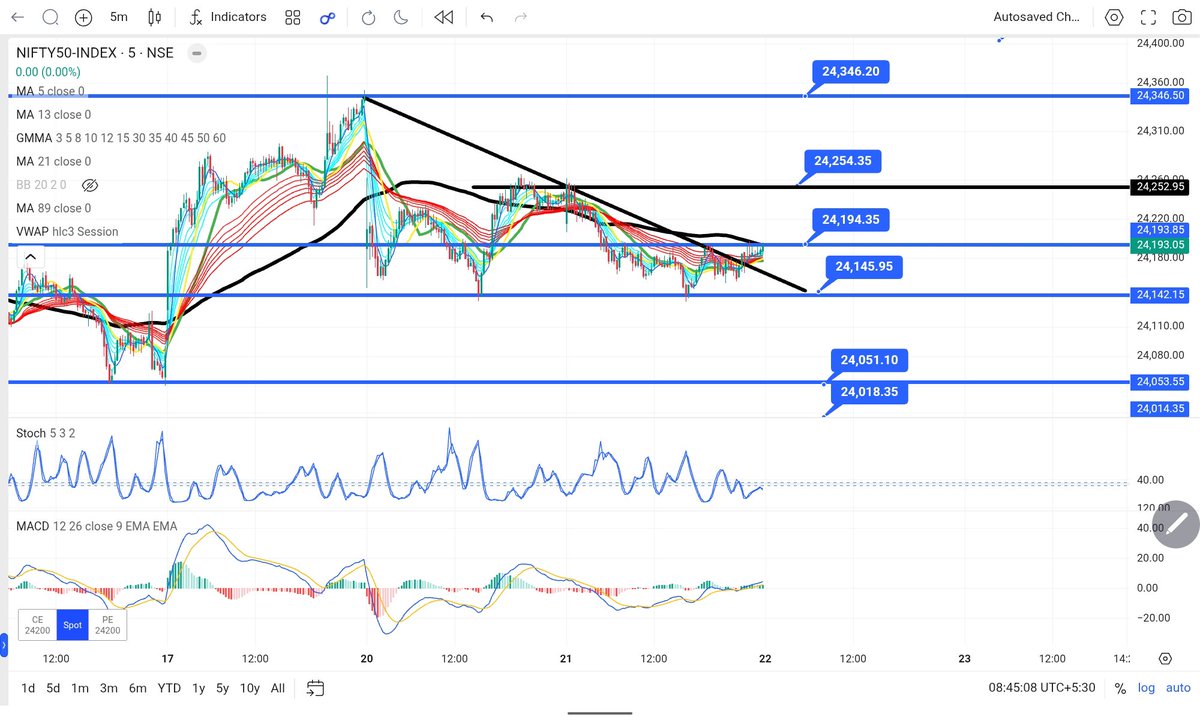Undo the last chart action

(x=487, y=17)
